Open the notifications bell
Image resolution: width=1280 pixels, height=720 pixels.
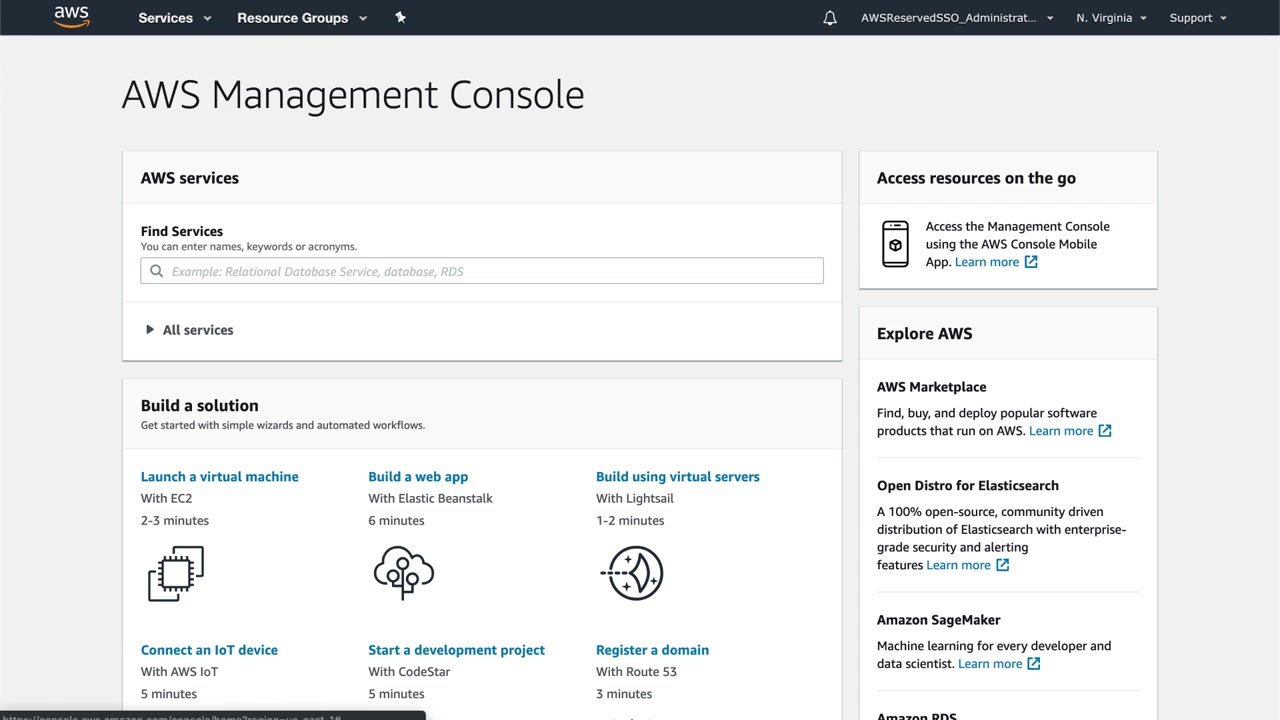click(x=830, y=18)
